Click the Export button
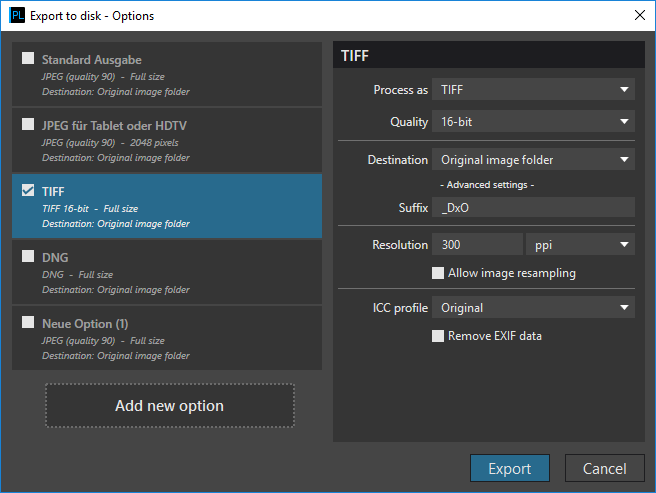 (x=510, y=468)
